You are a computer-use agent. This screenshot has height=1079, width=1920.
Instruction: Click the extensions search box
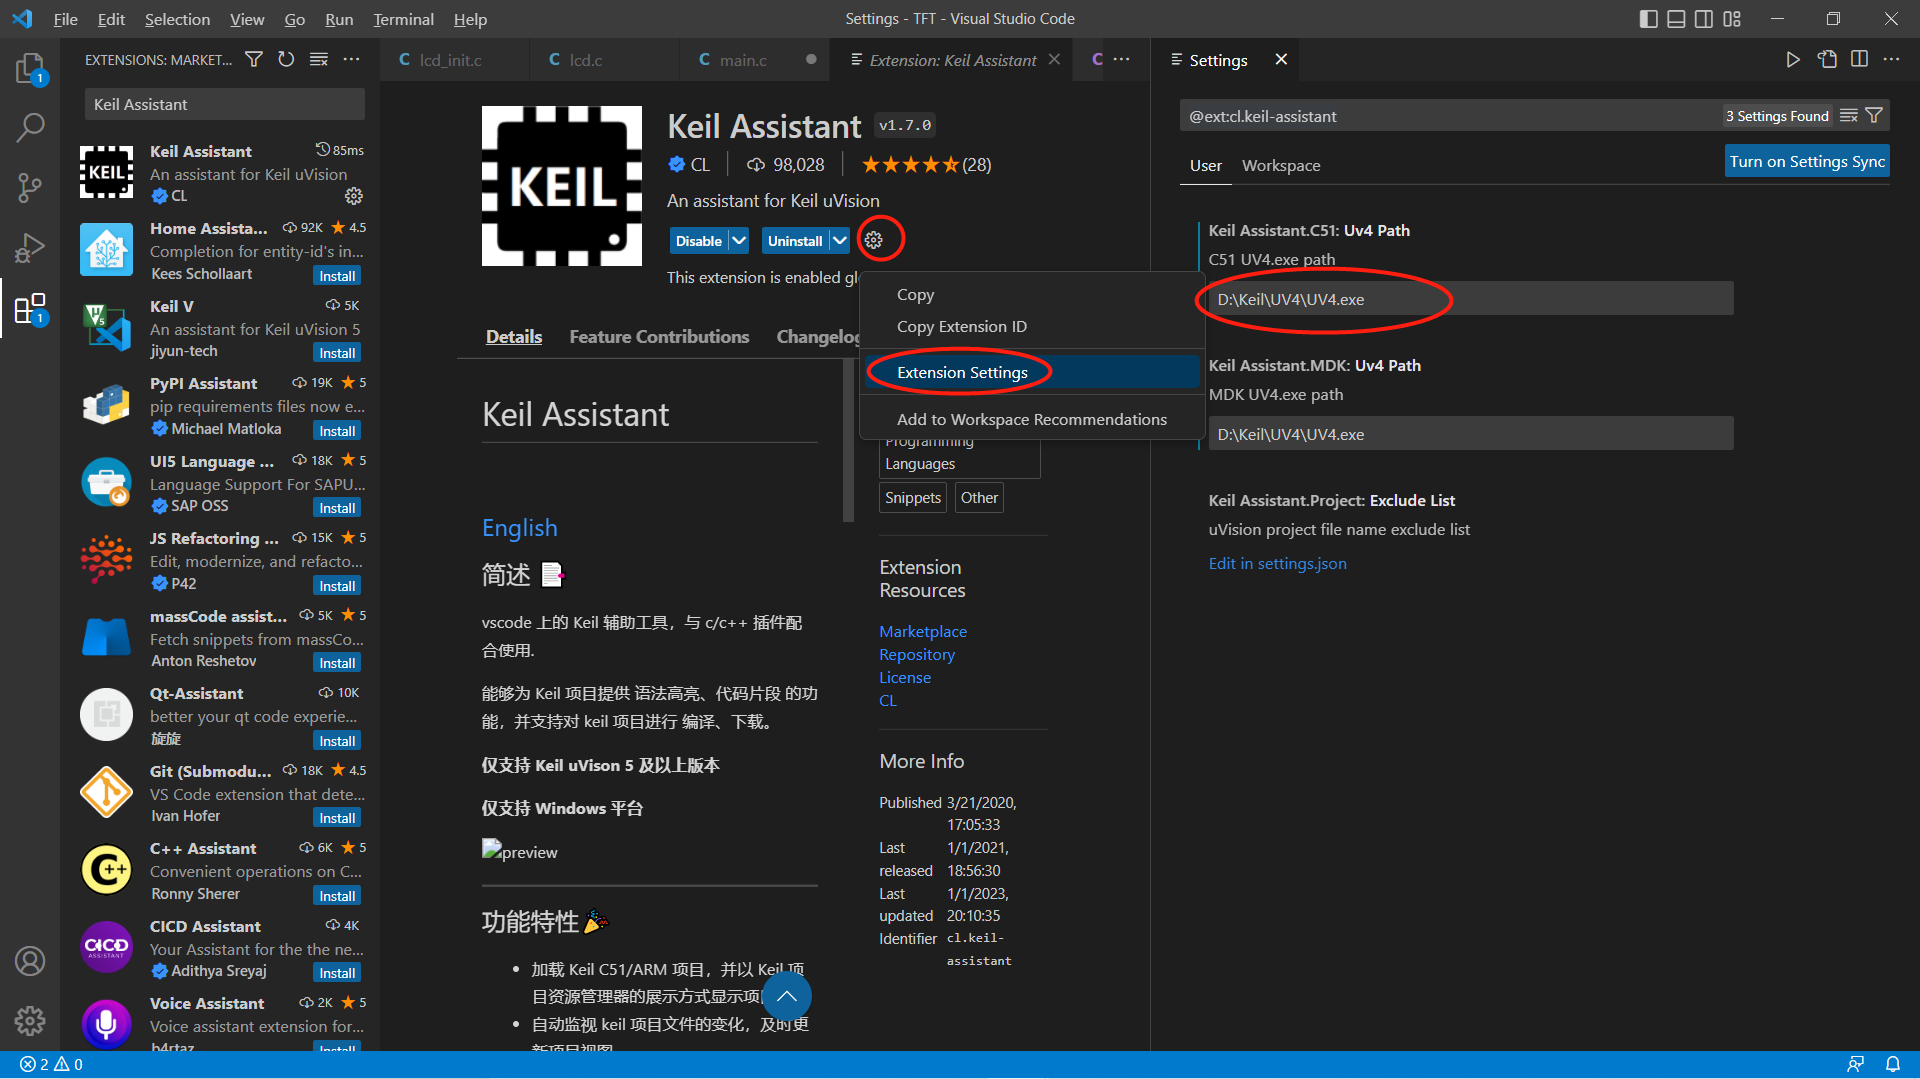(224, 104)
